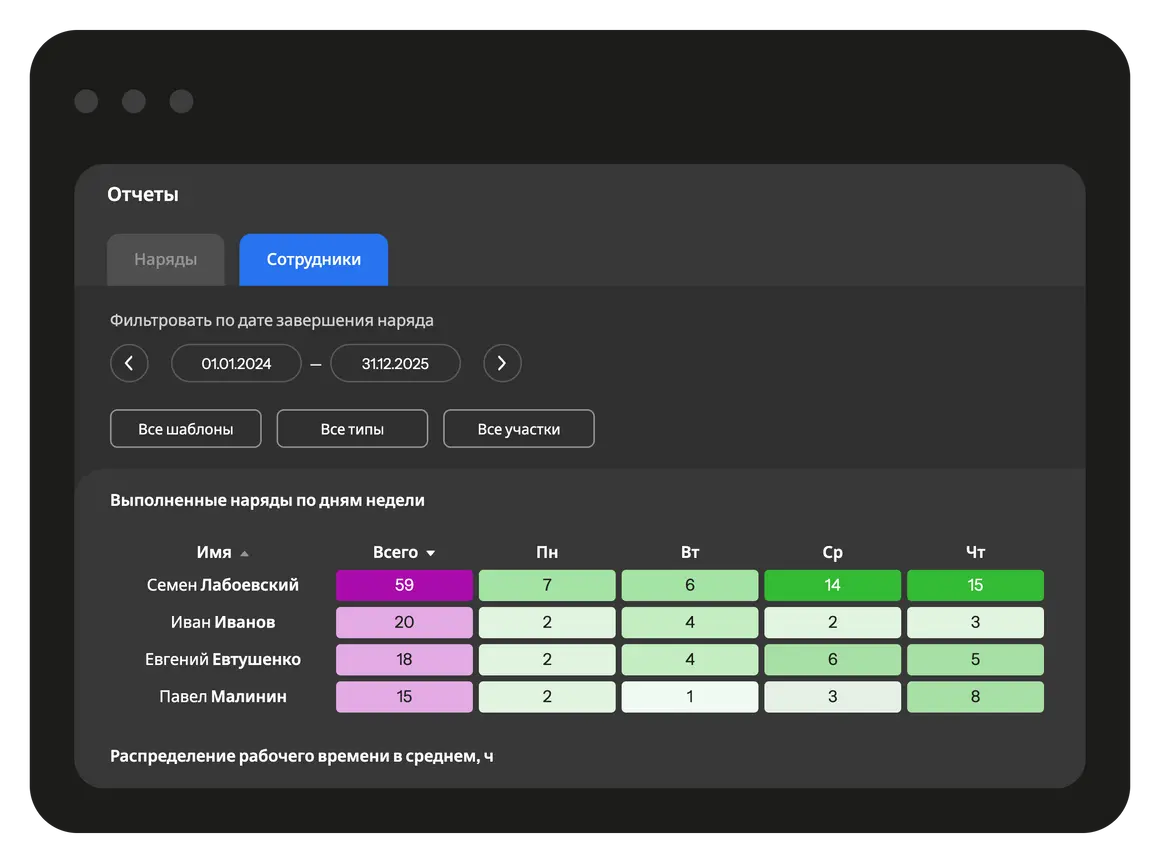Edit the start date 01.01.2024
The height and width of the screenshot is (863, 1160).
(x=236, y=363)
